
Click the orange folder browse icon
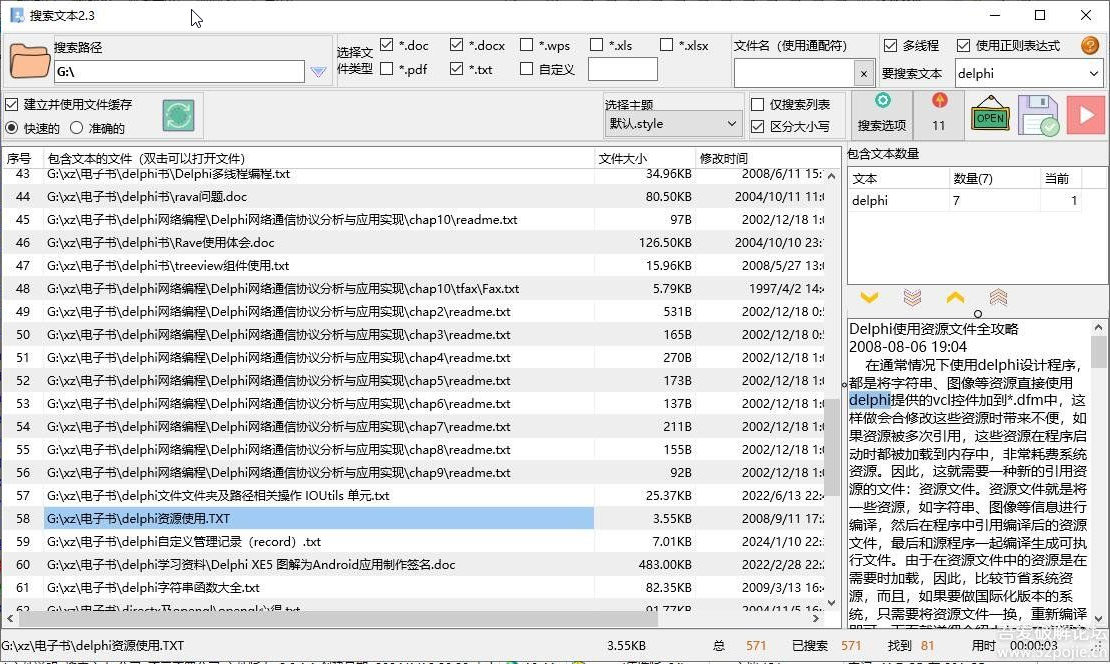tap(30, 61)
